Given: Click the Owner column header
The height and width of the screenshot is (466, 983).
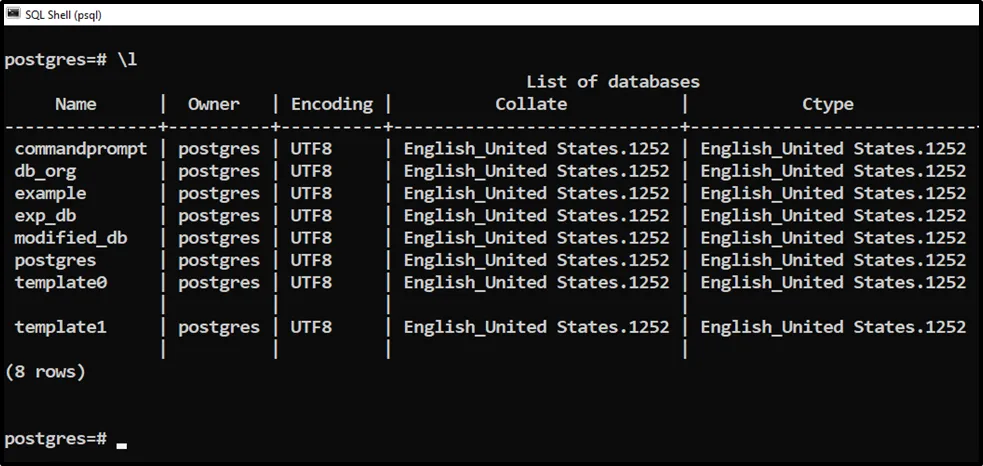Looking at the screenshot, I should [x=214, y=104].
